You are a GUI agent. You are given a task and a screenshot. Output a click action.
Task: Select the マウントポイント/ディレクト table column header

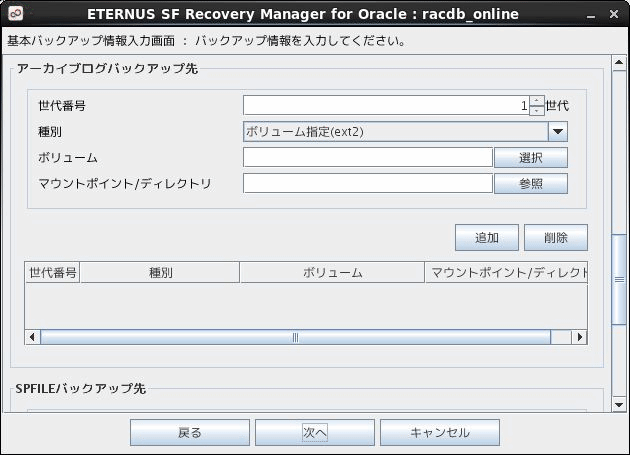(507, 273)
